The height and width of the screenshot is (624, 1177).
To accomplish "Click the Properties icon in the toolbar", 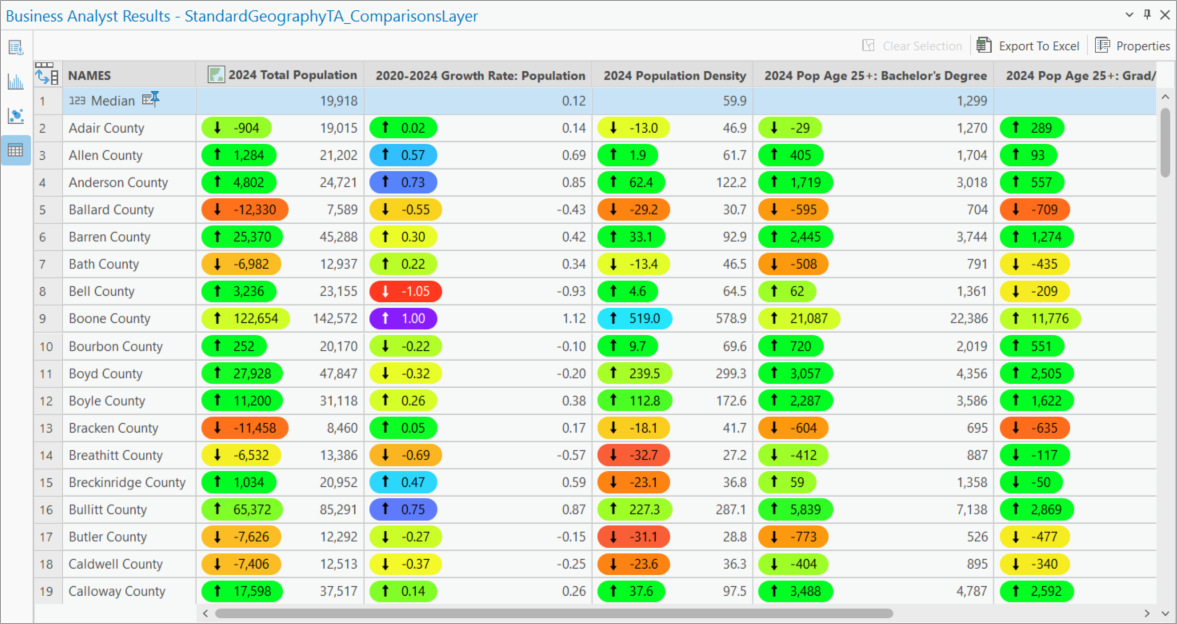I will (x=1103, y=45).
